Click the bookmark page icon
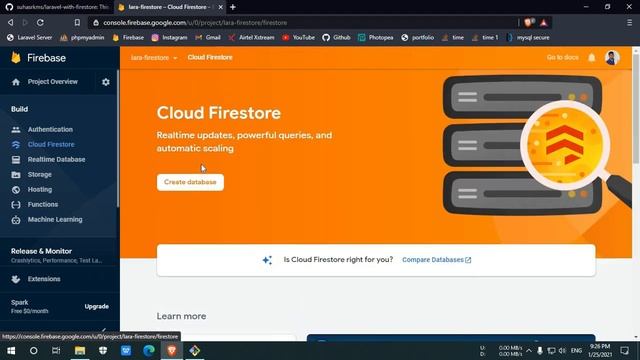640x360 pixels. coord(77,22)
